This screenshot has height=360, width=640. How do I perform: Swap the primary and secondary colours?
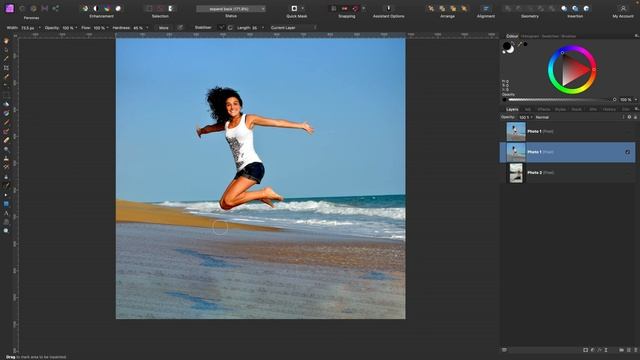513,43
